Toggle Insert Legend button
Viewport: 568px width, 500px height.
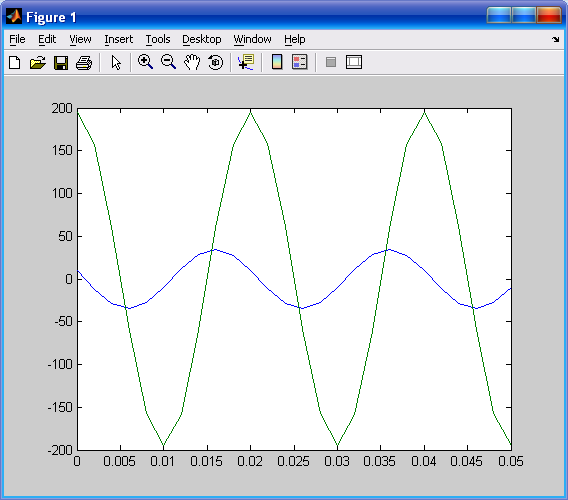pos(300,62)
